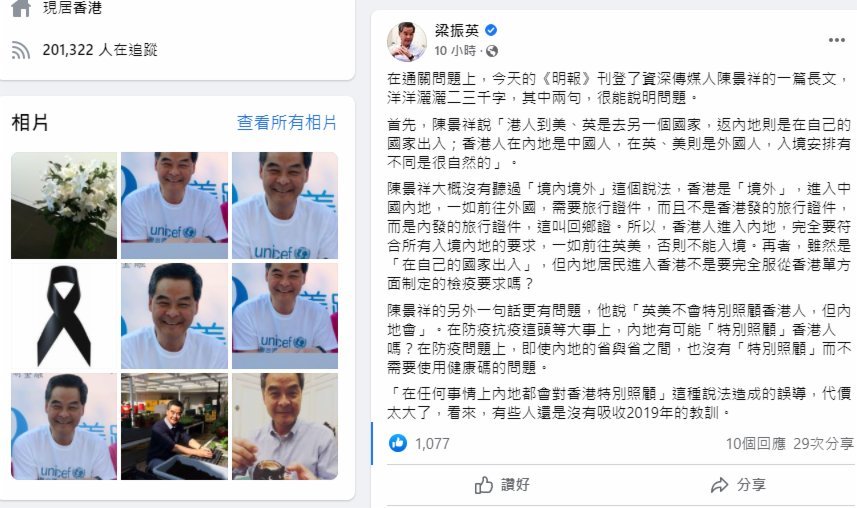Image resolution: width=857 pixels, height=508 pixels.
Task: Click the blue thumbs-up reaction icon beside 1,077
Action: (x=398, y=443)
